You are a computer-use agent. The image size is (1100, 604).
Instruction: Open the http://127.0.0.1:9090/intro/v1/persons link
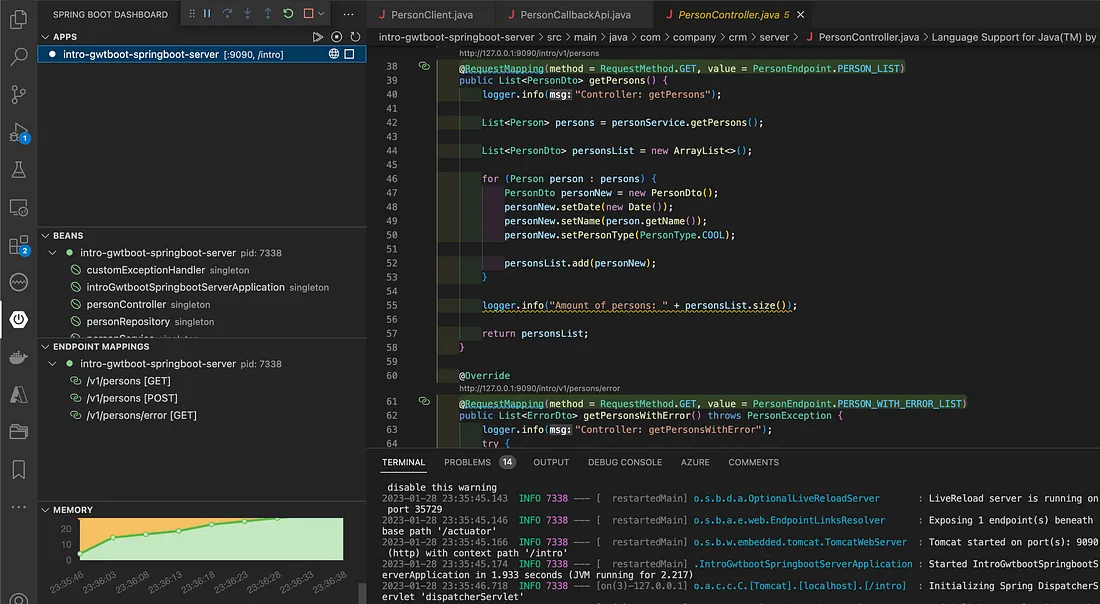point(529,53)
